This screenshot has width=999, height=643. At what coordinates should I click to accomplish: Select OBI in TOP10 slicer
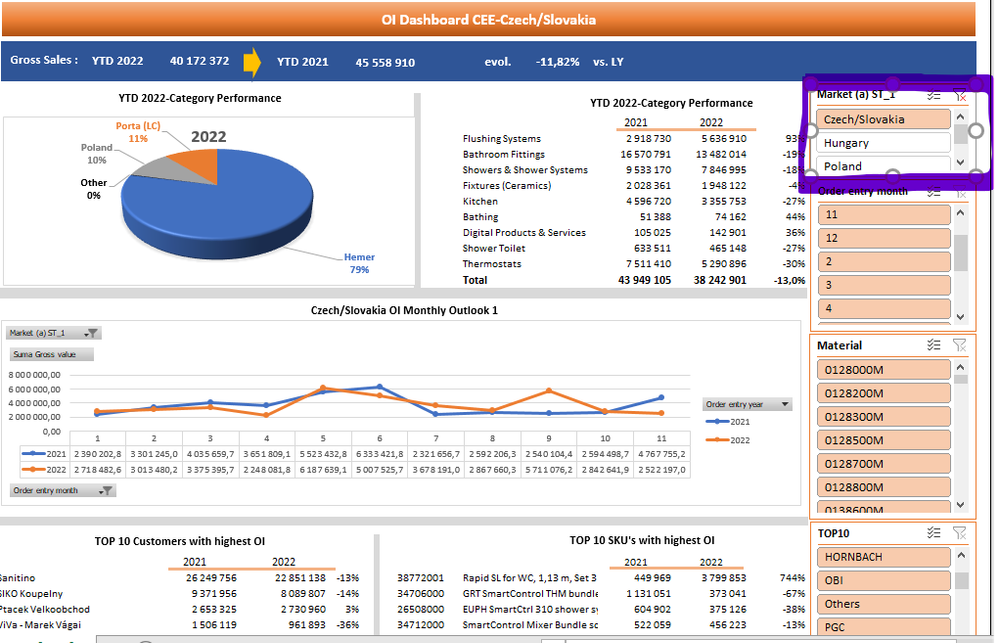coord(884,581)
